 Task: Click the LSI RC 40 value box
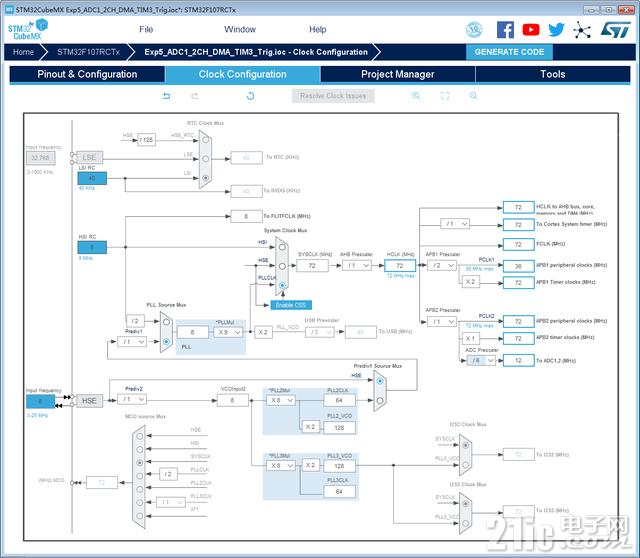click(92, 178)
